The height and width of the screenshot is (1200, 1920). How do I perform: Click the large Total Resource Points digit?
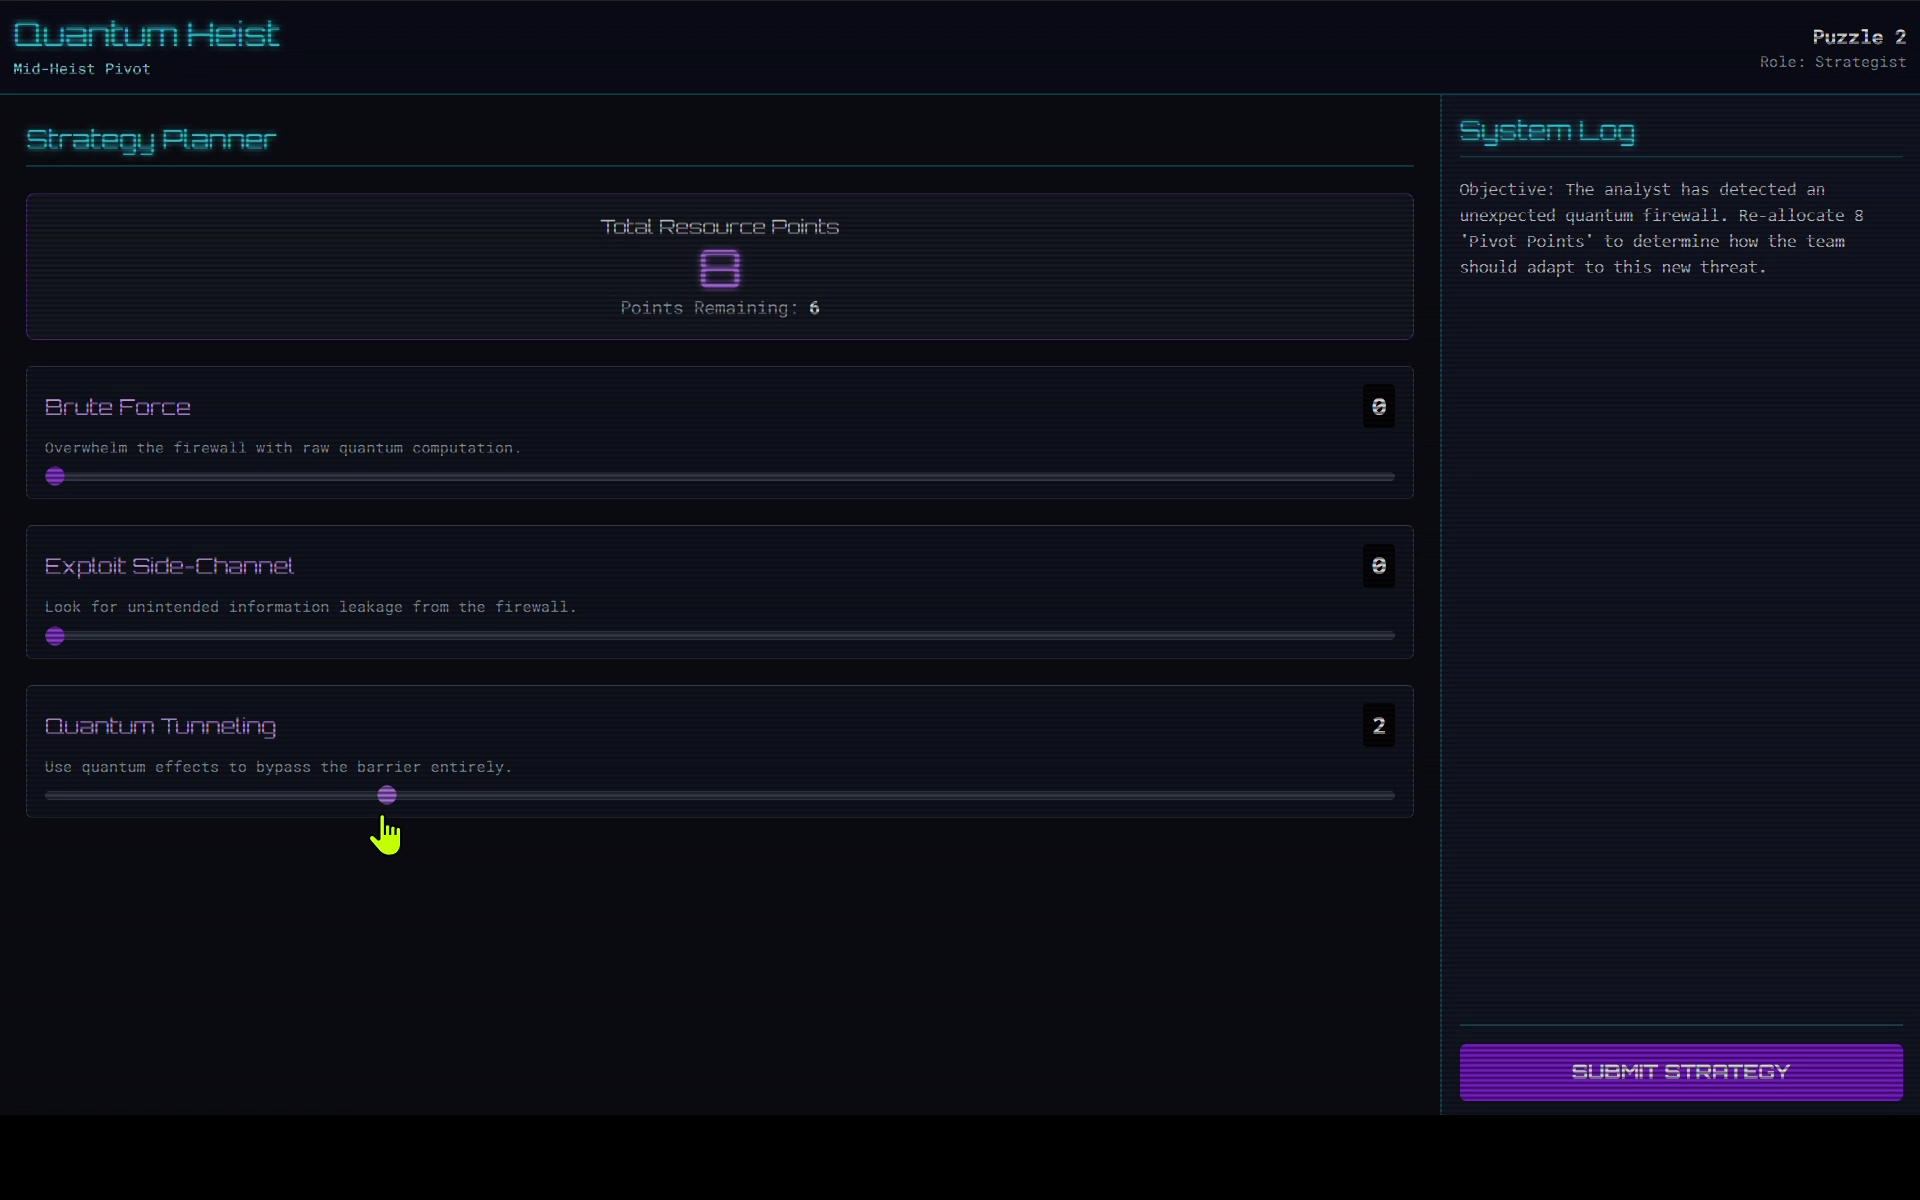tap(719, 268)
